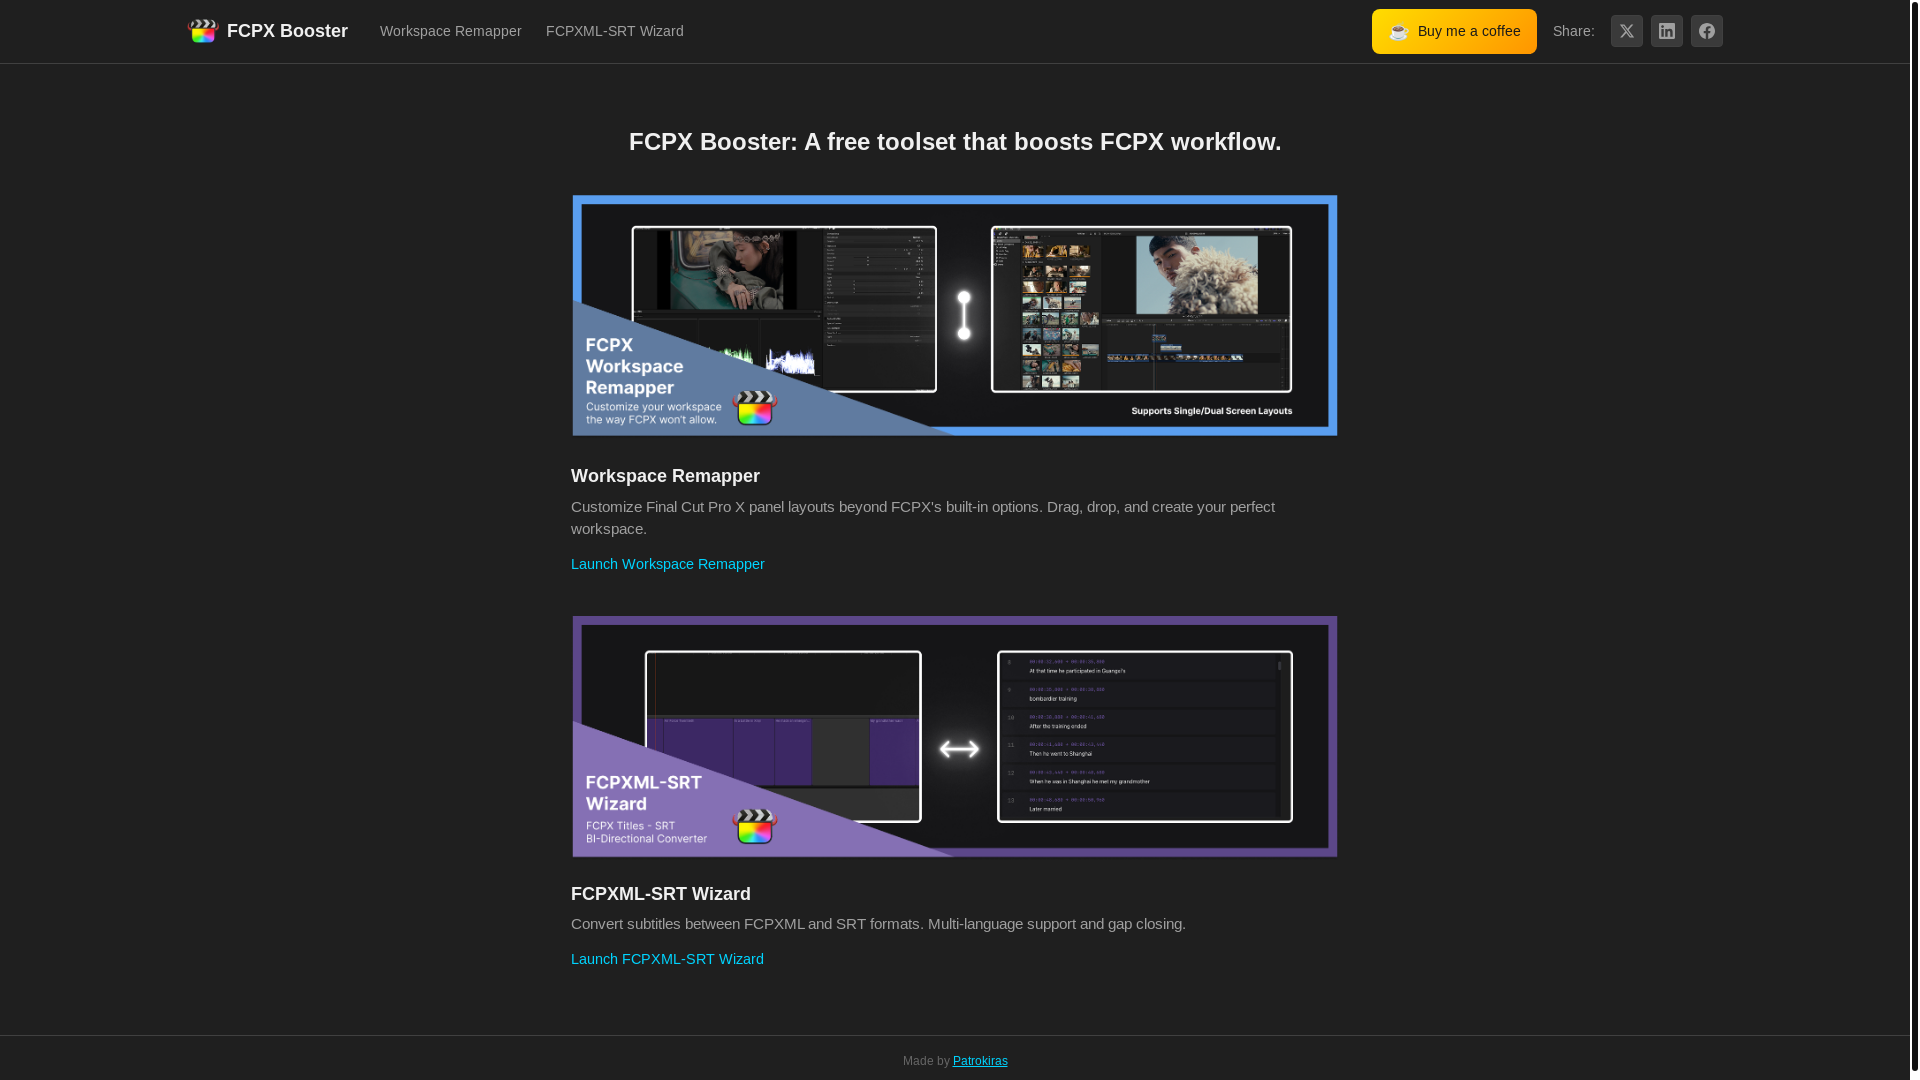Click the FCPX Booster clapperboard logo icon
The width and height of the screenshot is (1920, 1080).
click(x=203, y=31)
